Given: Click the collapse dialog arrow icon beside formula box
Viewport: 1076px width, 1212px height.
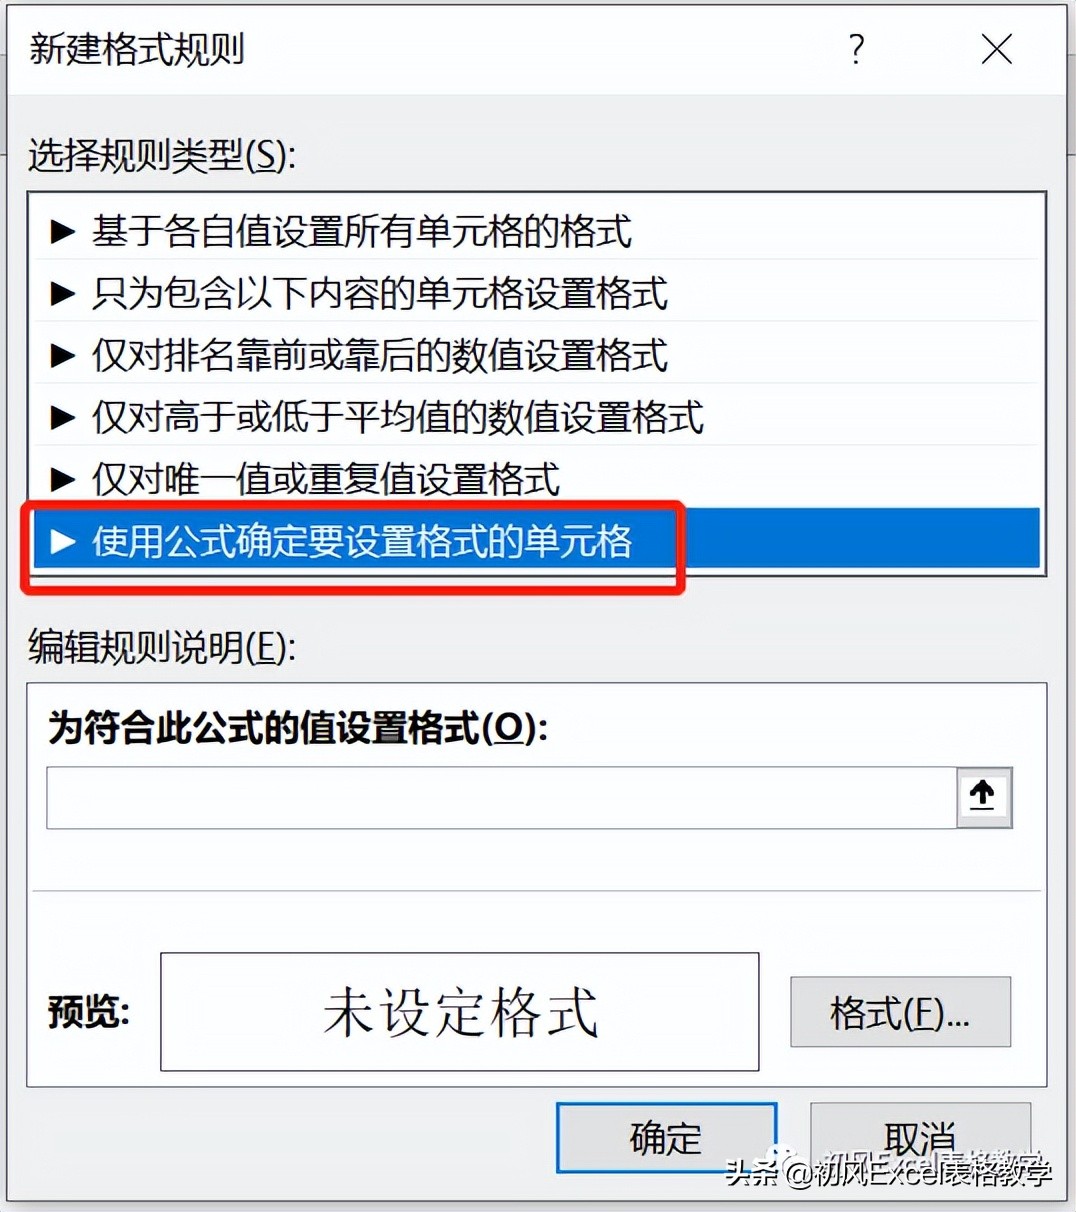Looking at the screenshot, I should [x=984, y=797].
